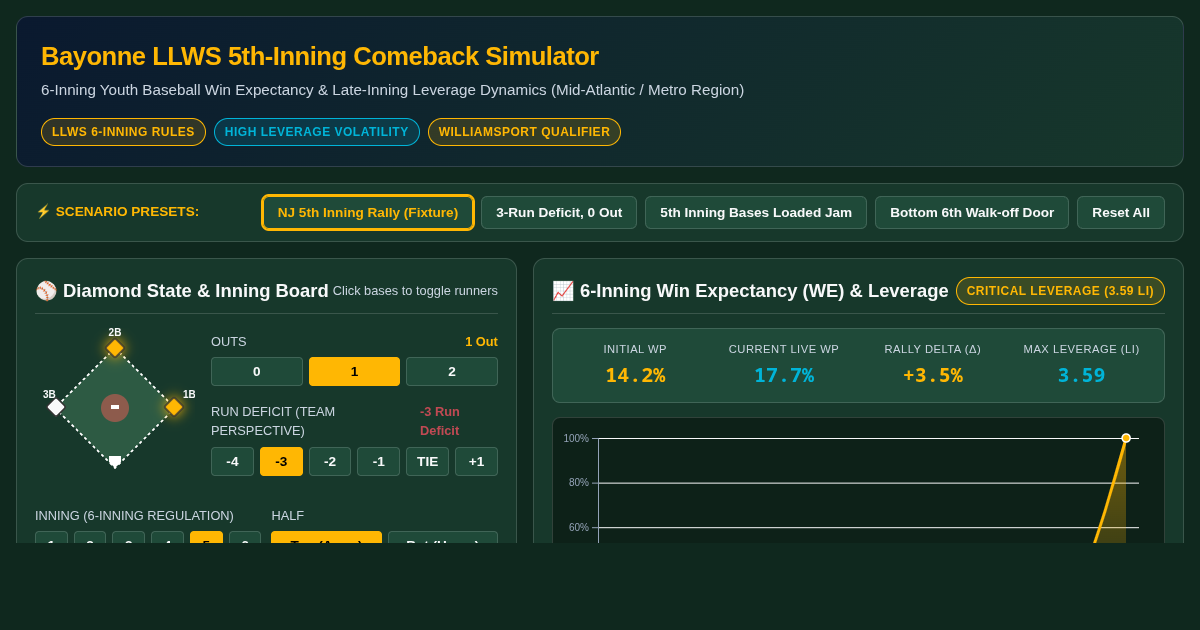Click the 100% axis label on chart

coord(576,438)
